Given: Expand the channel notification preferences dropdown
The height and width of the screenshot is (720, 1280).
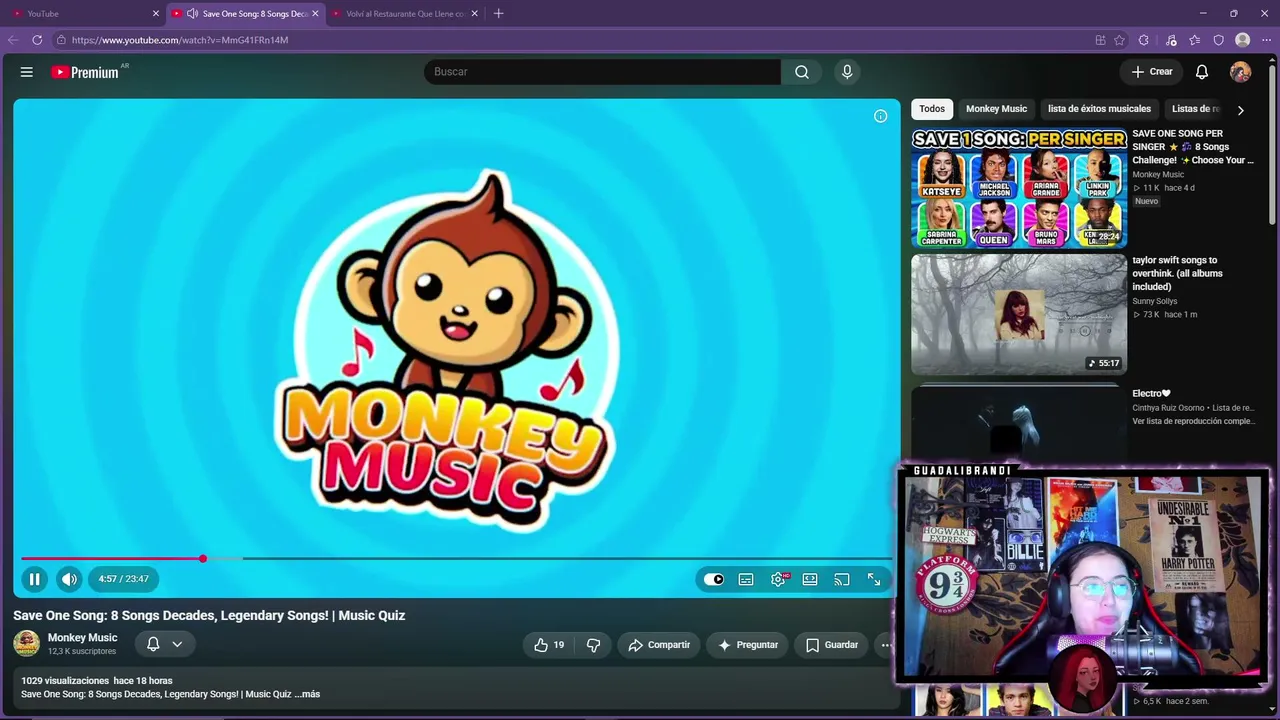Looking at the screenshot, I should [165, 644].
